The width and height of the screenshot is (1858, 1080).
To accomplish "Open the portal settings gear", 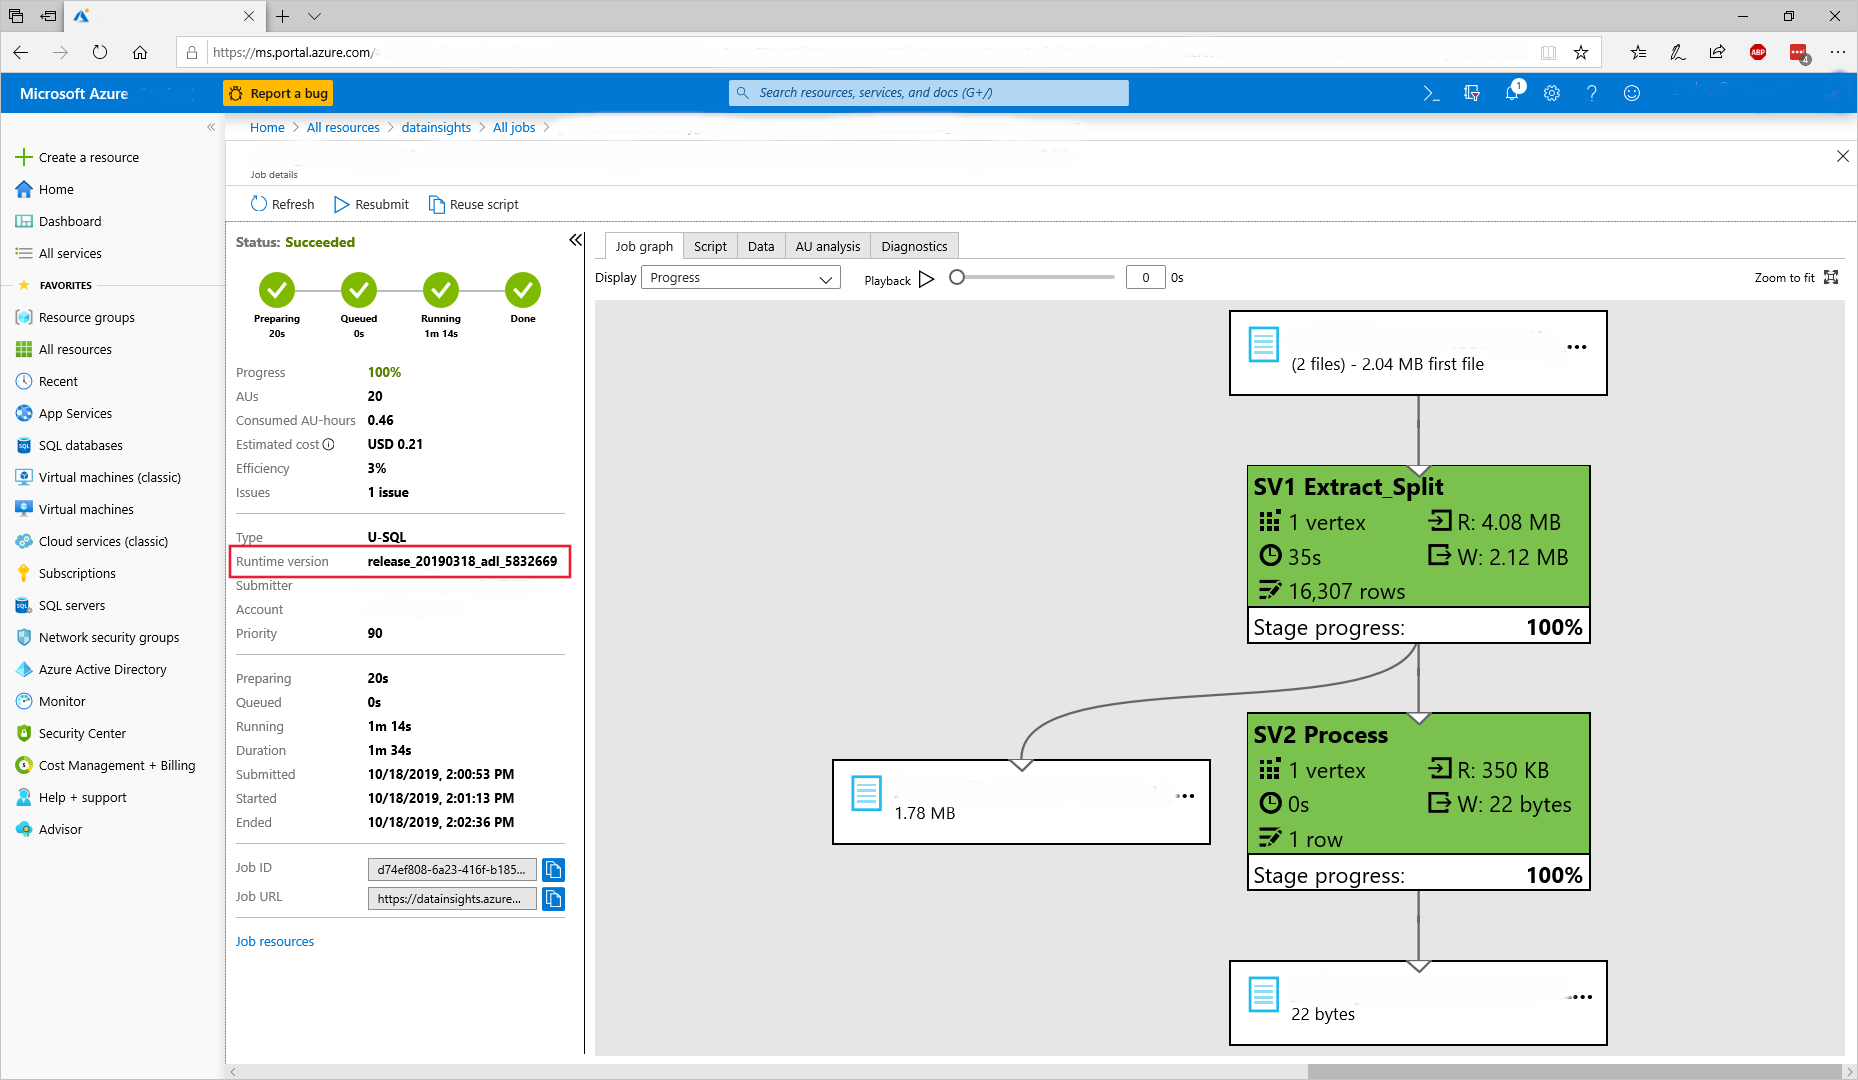I will (1551, 93).
